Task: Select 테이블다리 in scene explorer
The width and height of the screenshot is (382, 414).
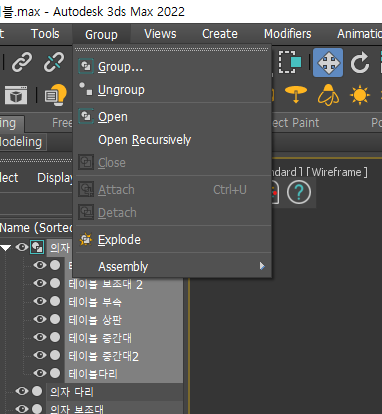Action: 93,374
